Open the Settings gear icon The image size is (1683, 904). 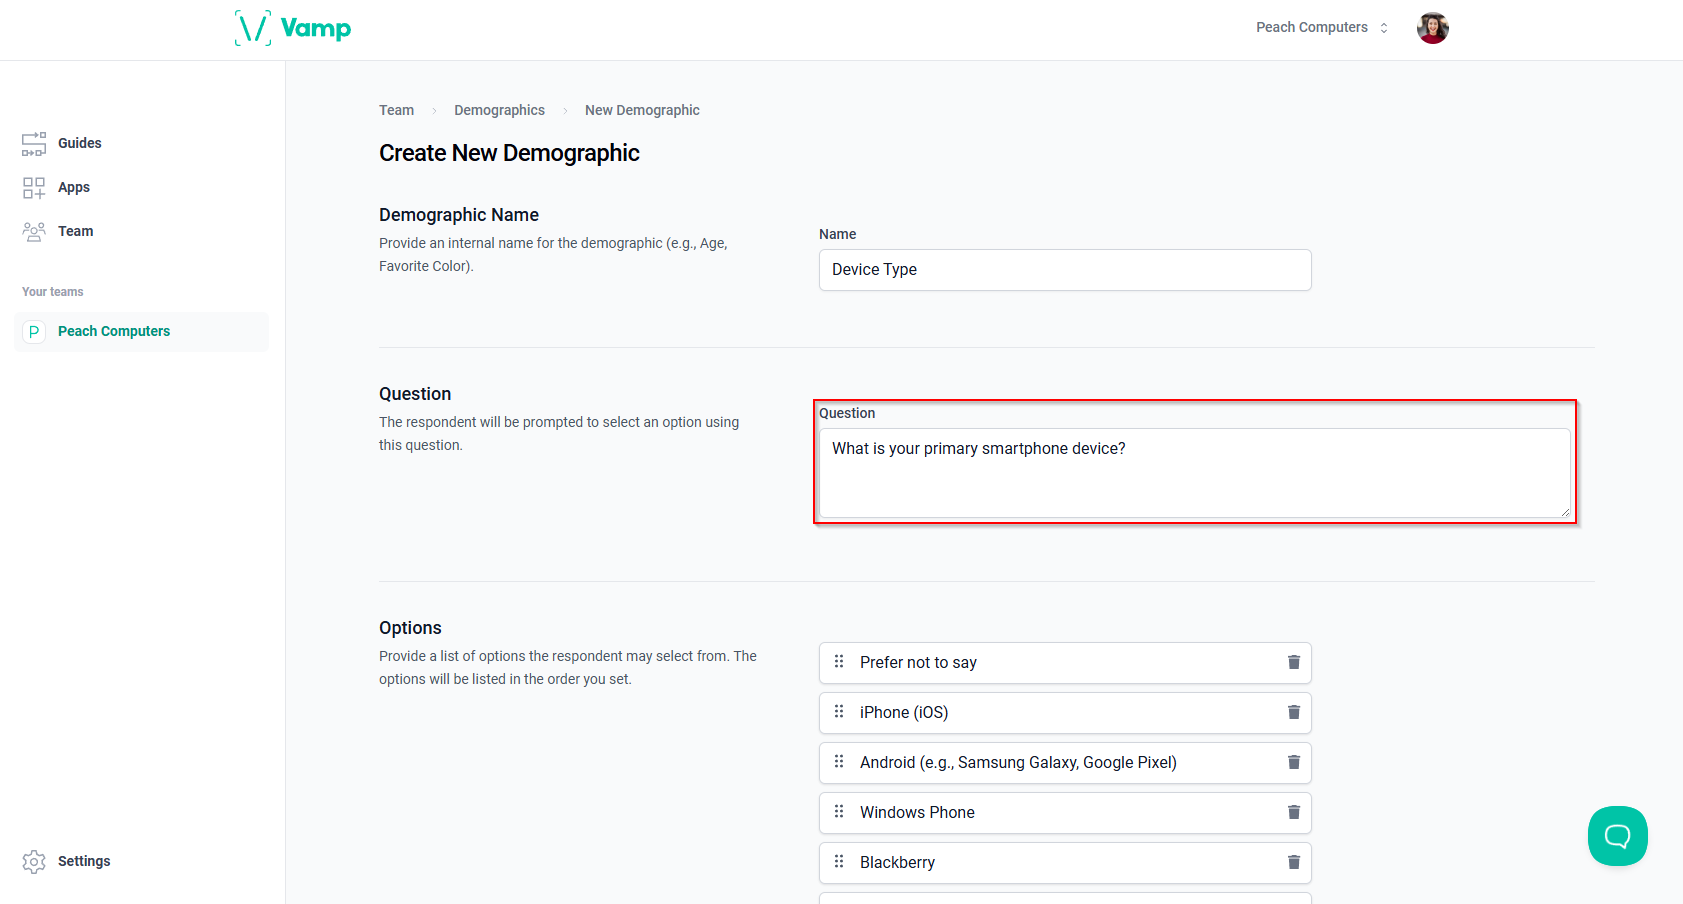[x=34, y=861]
